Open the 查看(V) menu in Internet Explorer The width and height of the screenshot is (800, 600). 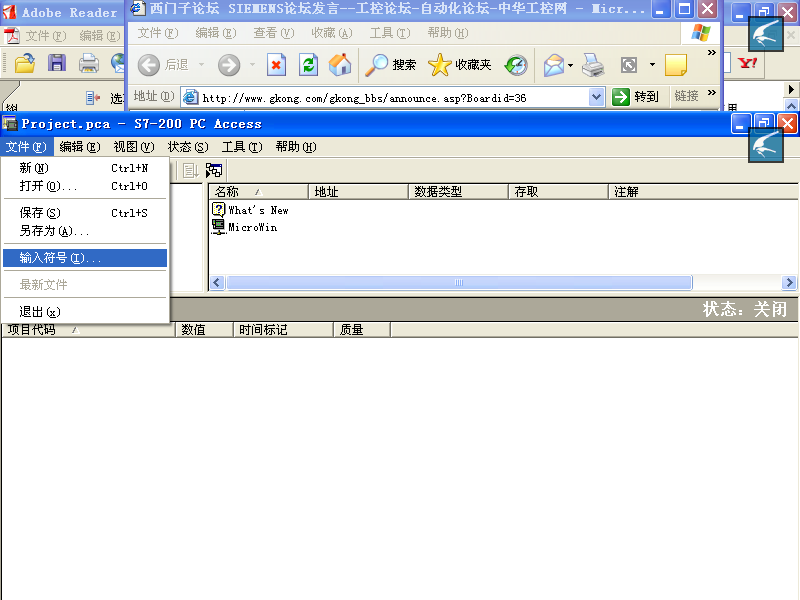(x=274, y=33)
